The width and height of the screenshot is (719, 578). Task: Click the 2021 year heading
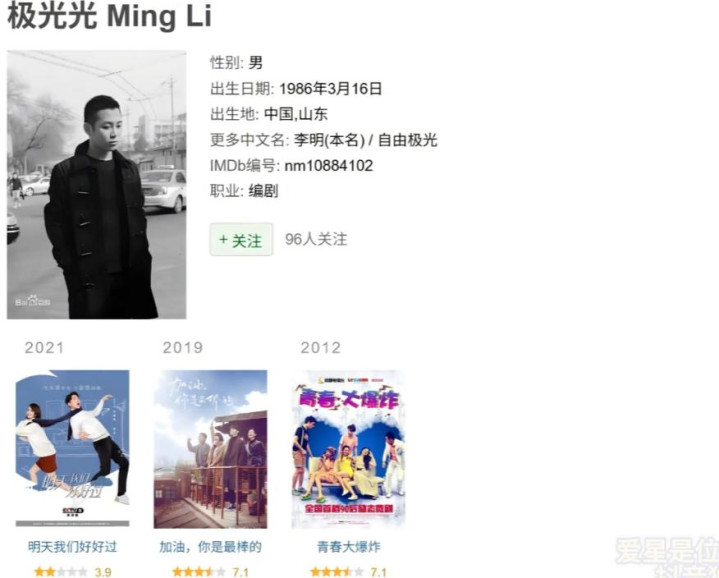tap(44, 347)
